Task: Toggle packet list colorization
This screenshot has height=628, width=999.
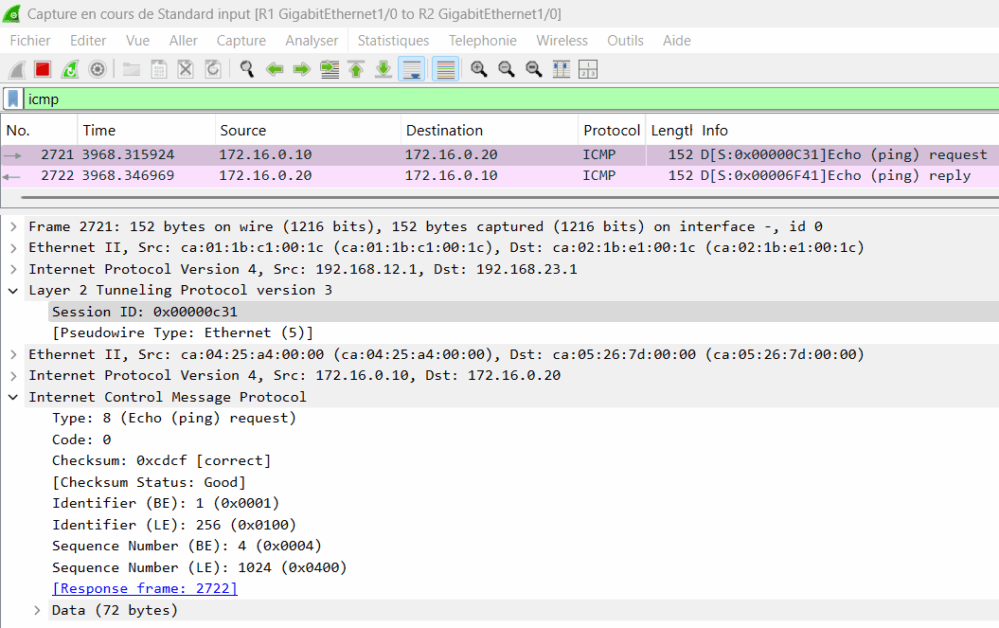Action: [x=445, y=69]
